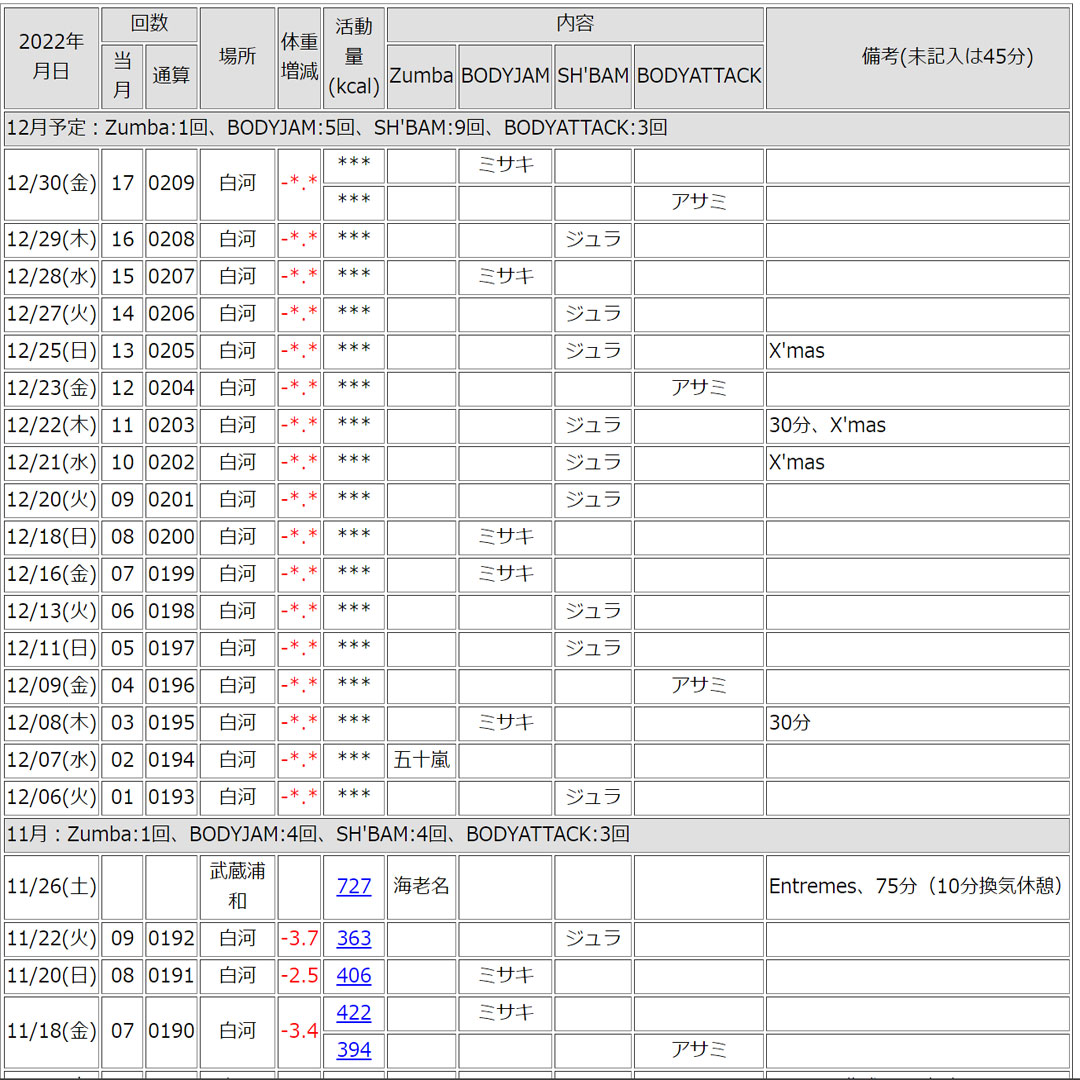The image size is (1080, 1080).
Task: Click the BODYATTACK column header
Action: point(698,76)
